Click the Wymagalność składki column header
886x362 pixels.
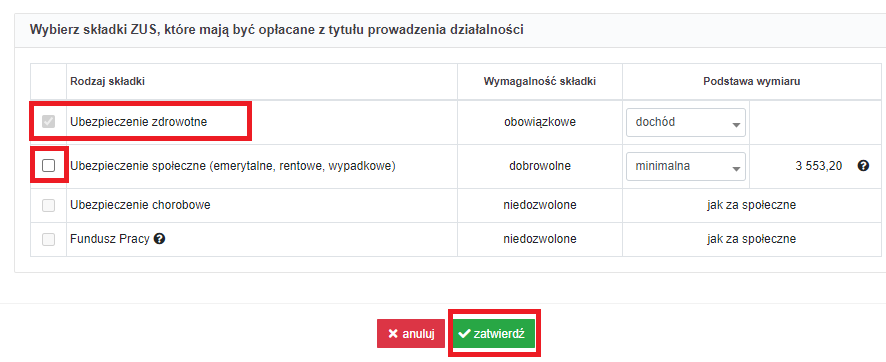point(540,81)
